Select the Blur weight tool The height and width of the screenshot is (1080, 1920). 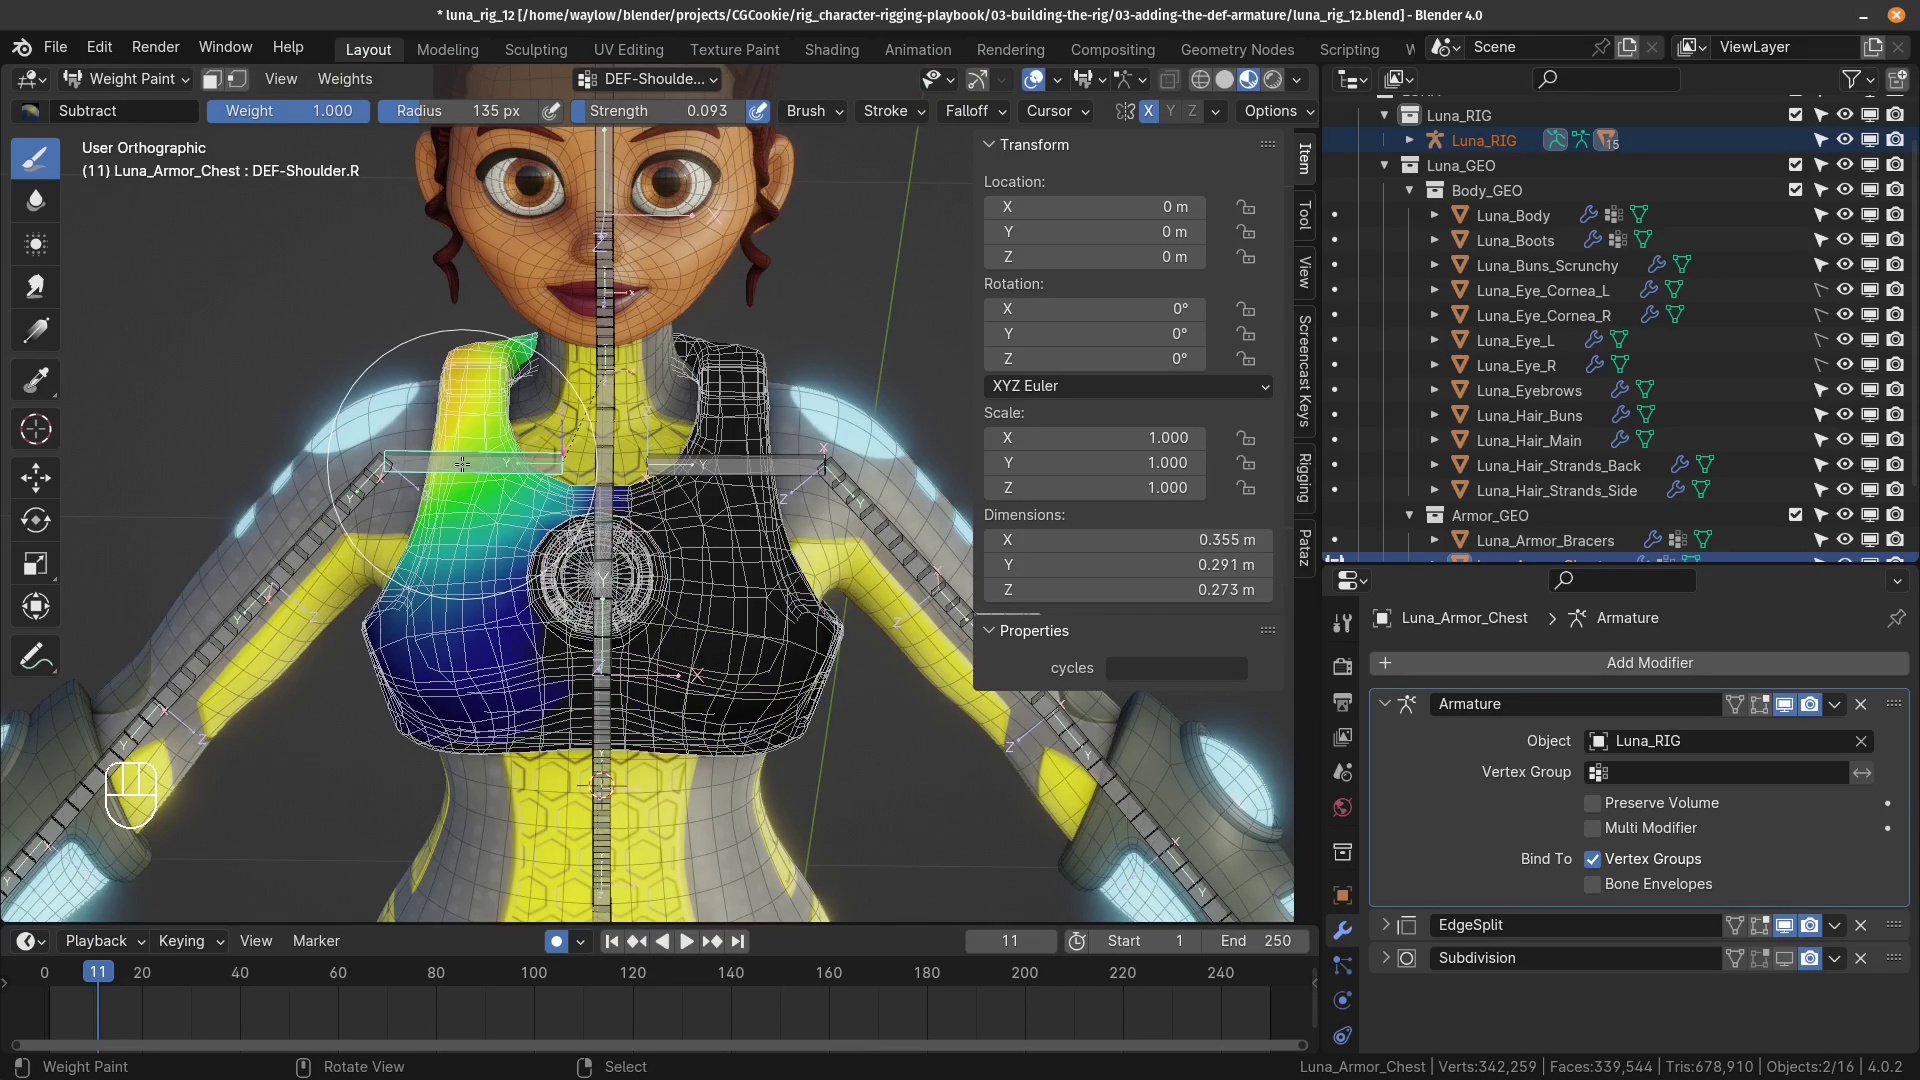36,201
